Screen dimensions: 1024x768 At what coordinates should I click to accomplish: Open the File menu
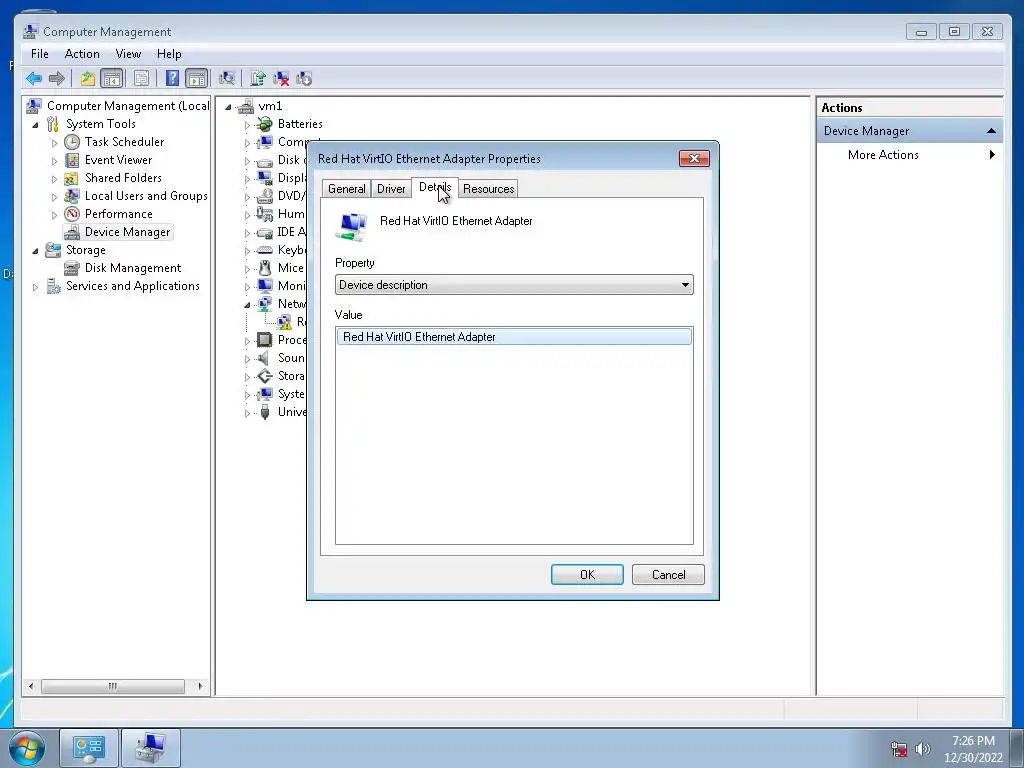tap(39, 54)
